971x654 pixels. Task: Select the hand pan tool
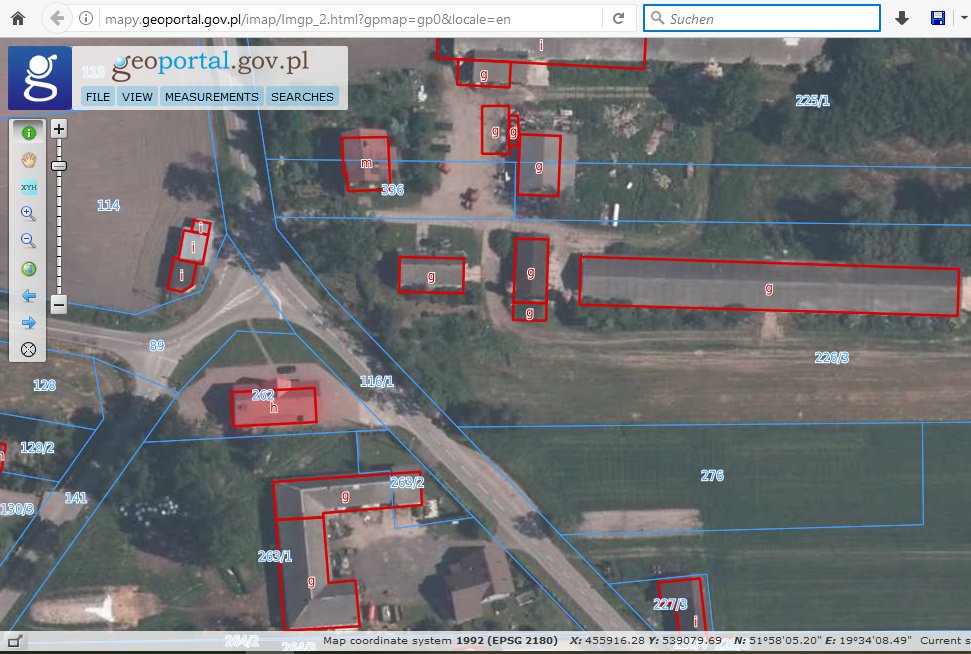28,159
